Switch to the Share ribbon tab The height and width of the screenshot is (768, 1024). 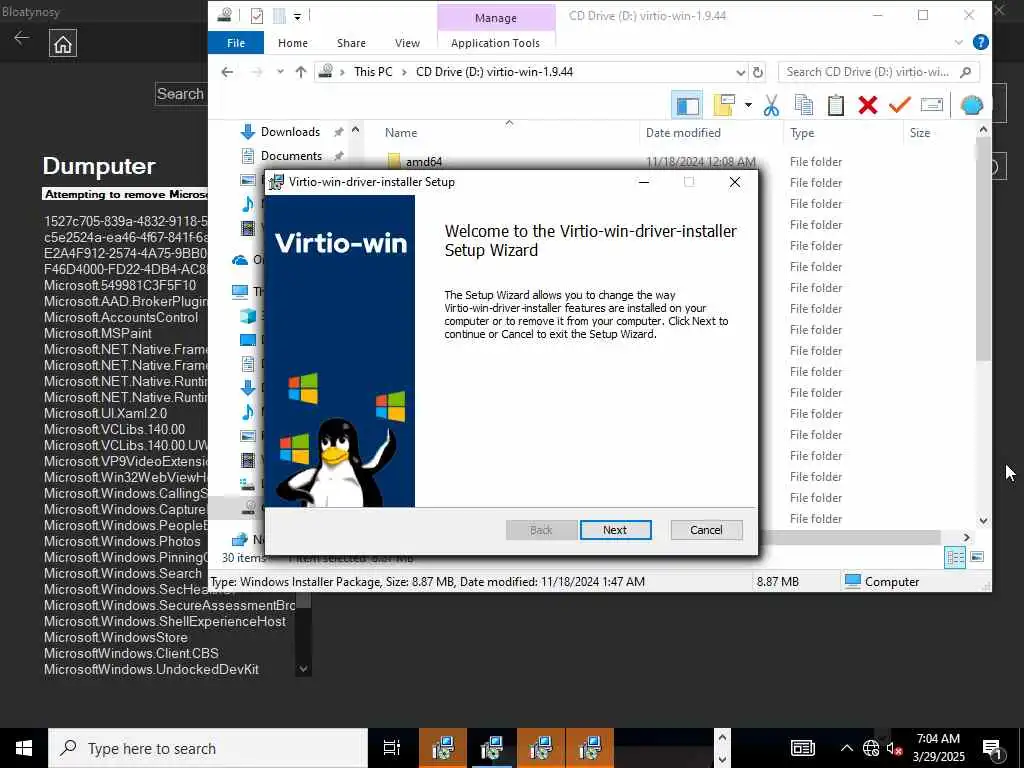tap(351, 43)
